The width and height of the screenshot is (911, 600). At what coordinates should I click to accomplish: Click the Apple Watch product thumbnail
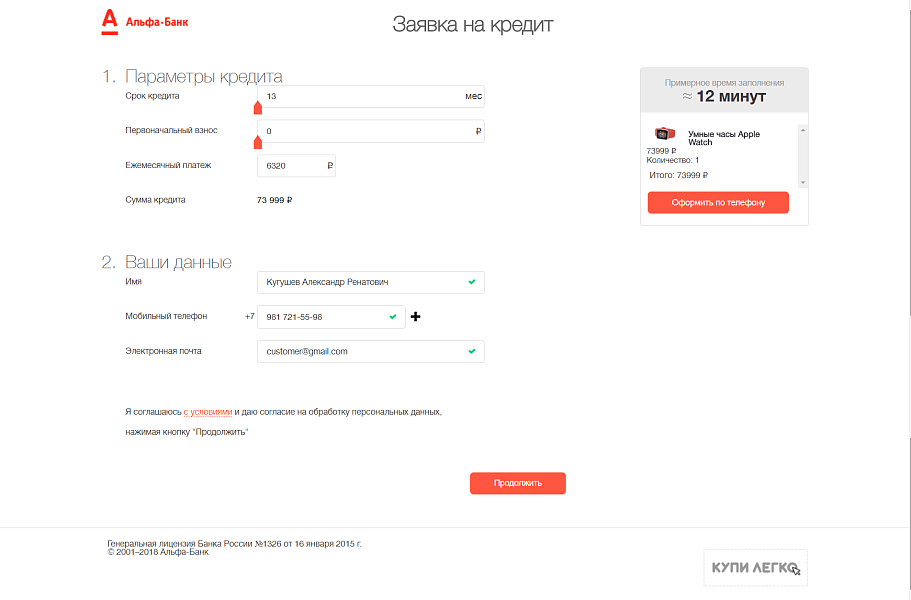click(x=664, y=135)
